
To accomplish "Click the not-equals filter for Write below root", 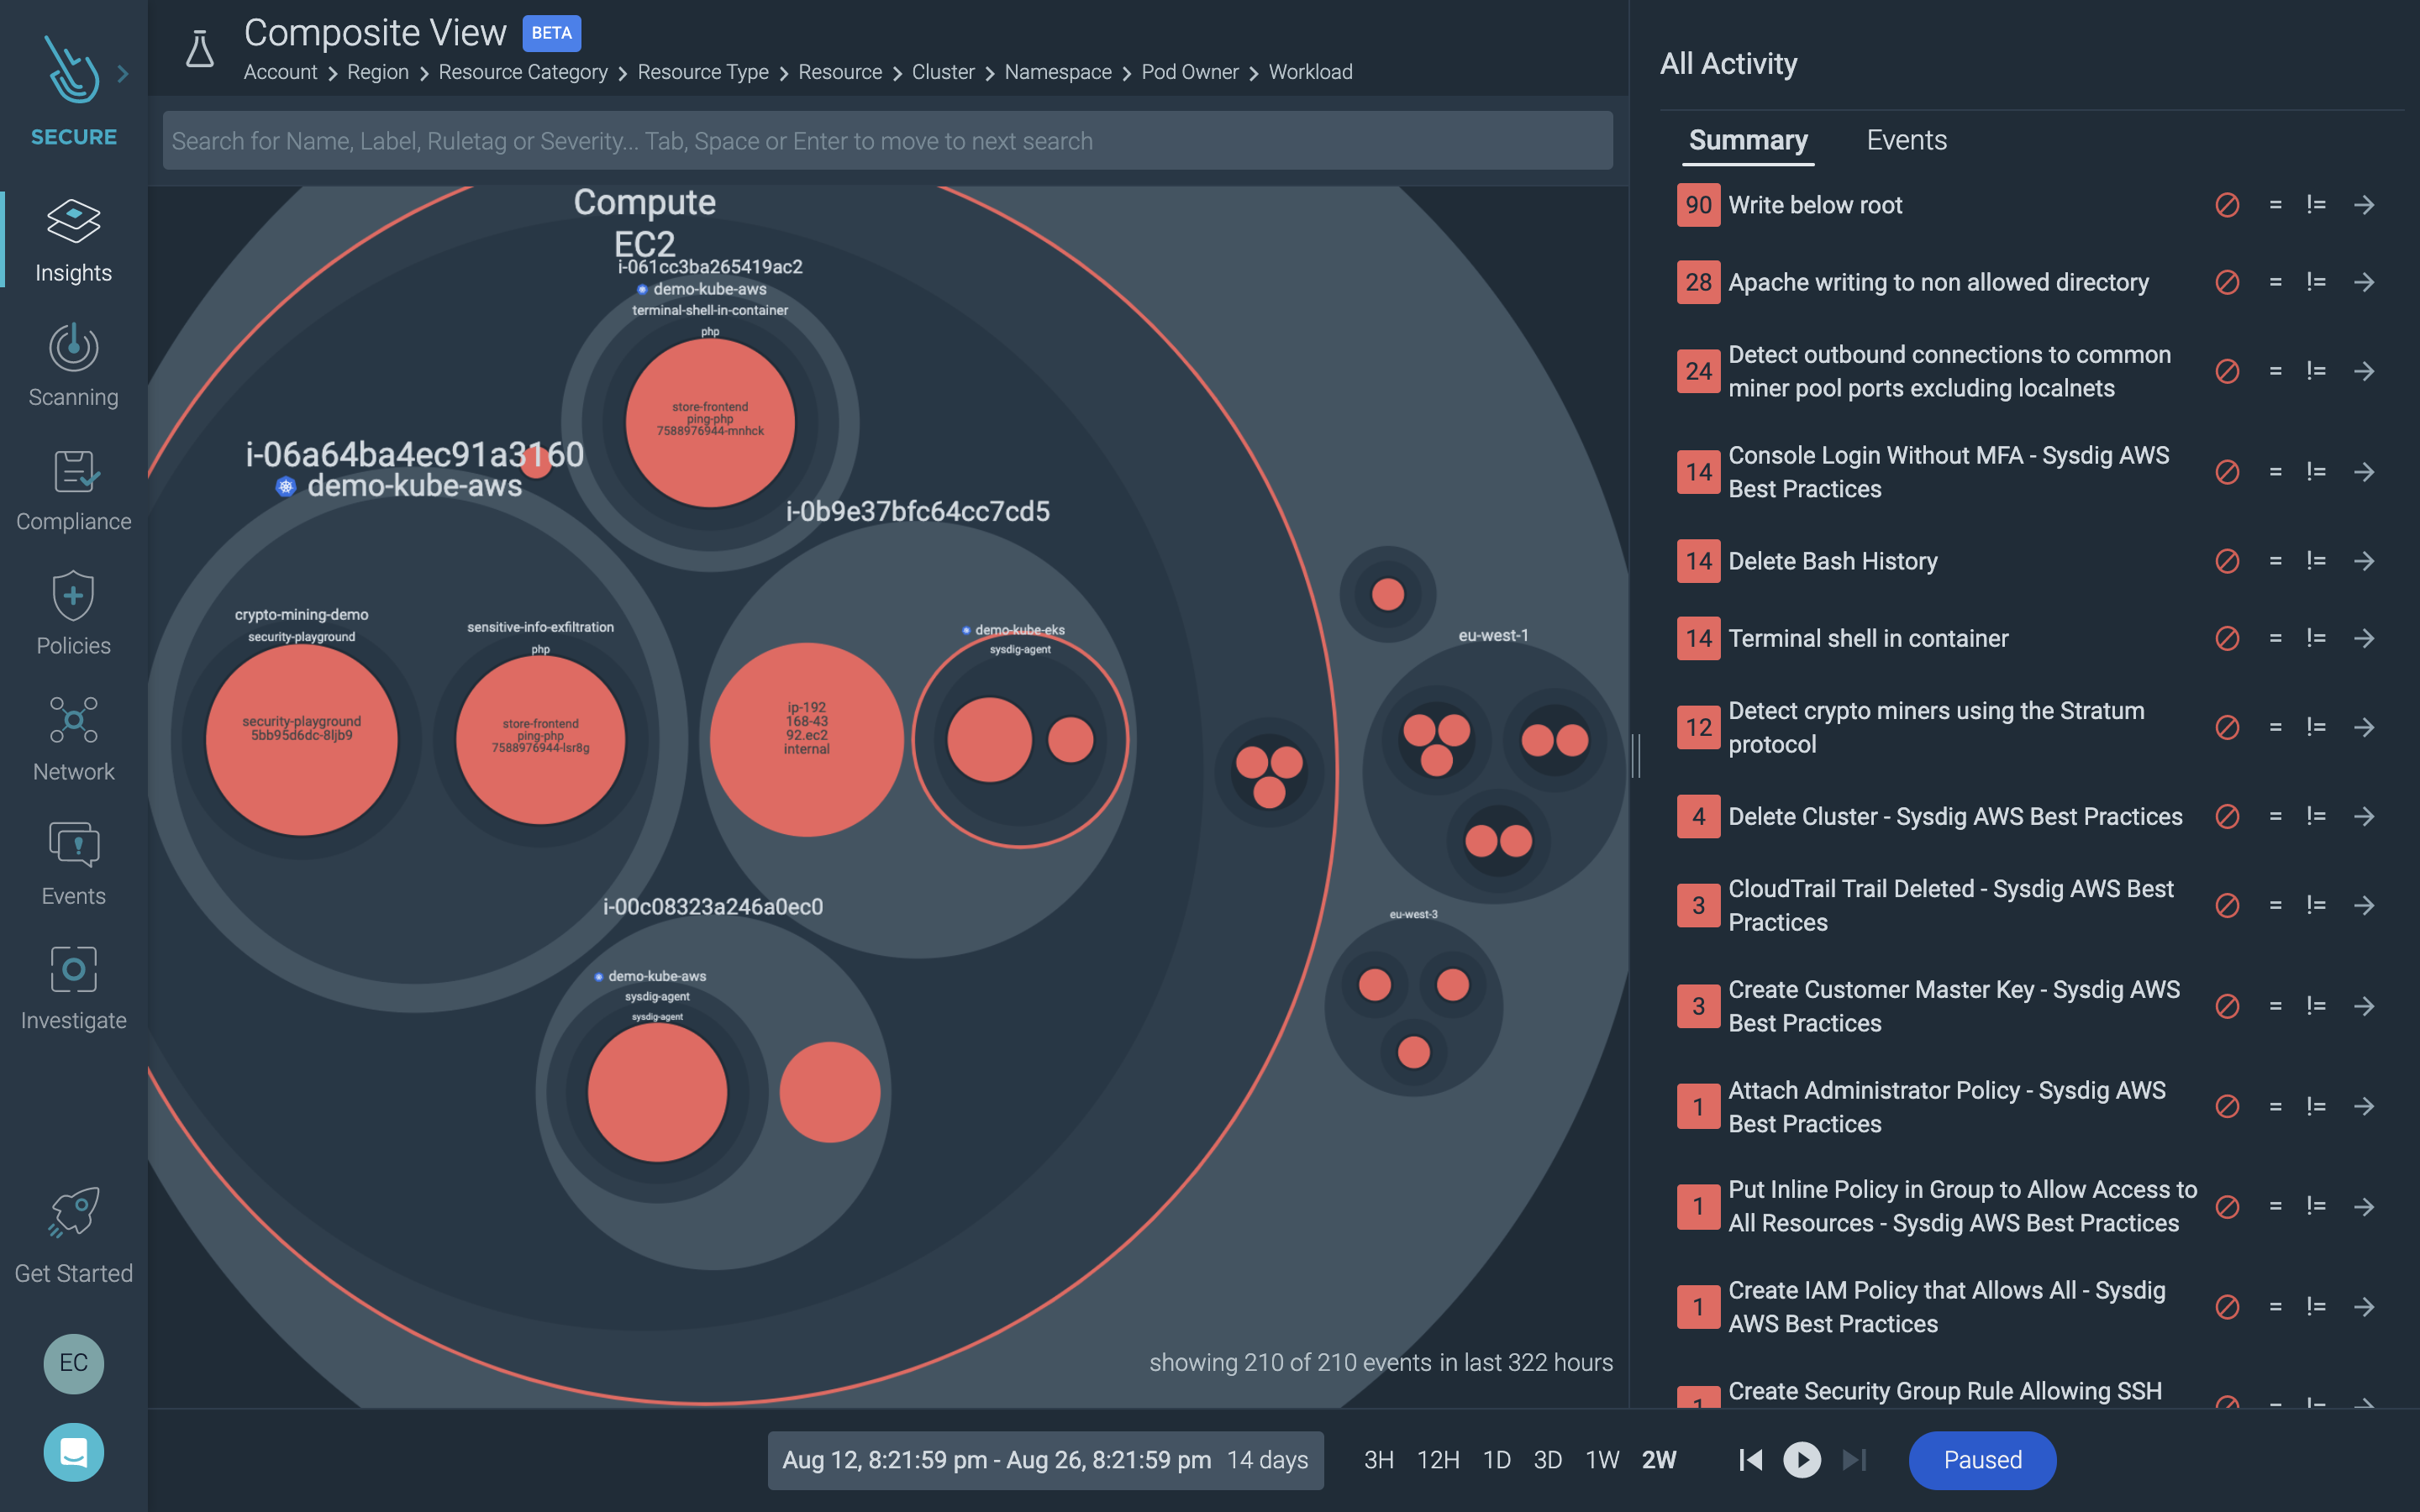I will (x=2316, y=205).
